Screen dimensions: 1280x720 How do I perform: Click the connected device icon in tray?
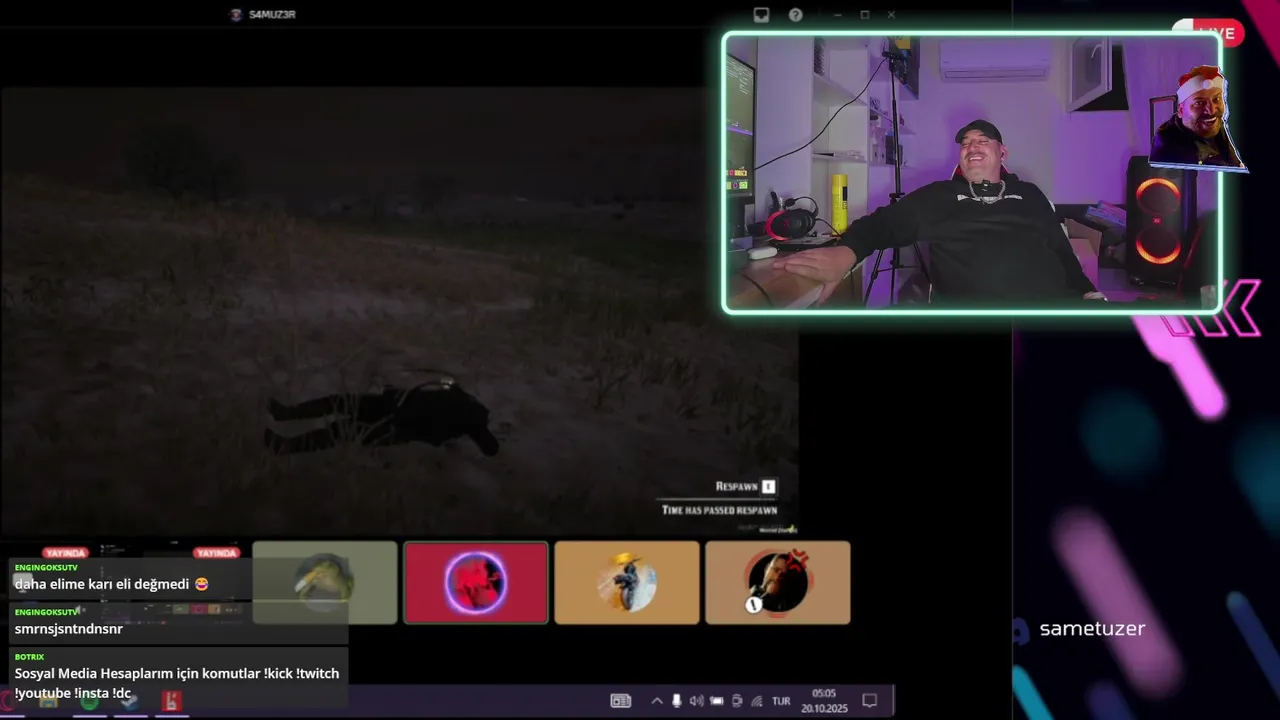(737, 701)
